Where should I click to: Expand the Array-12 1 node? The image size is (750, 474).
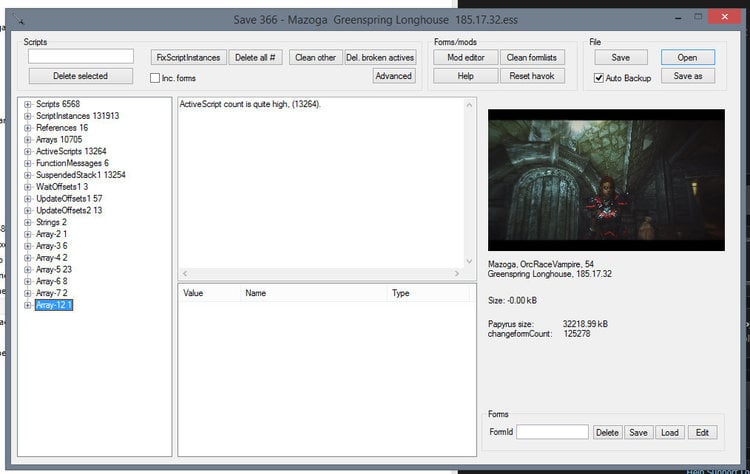pos(28,305)
